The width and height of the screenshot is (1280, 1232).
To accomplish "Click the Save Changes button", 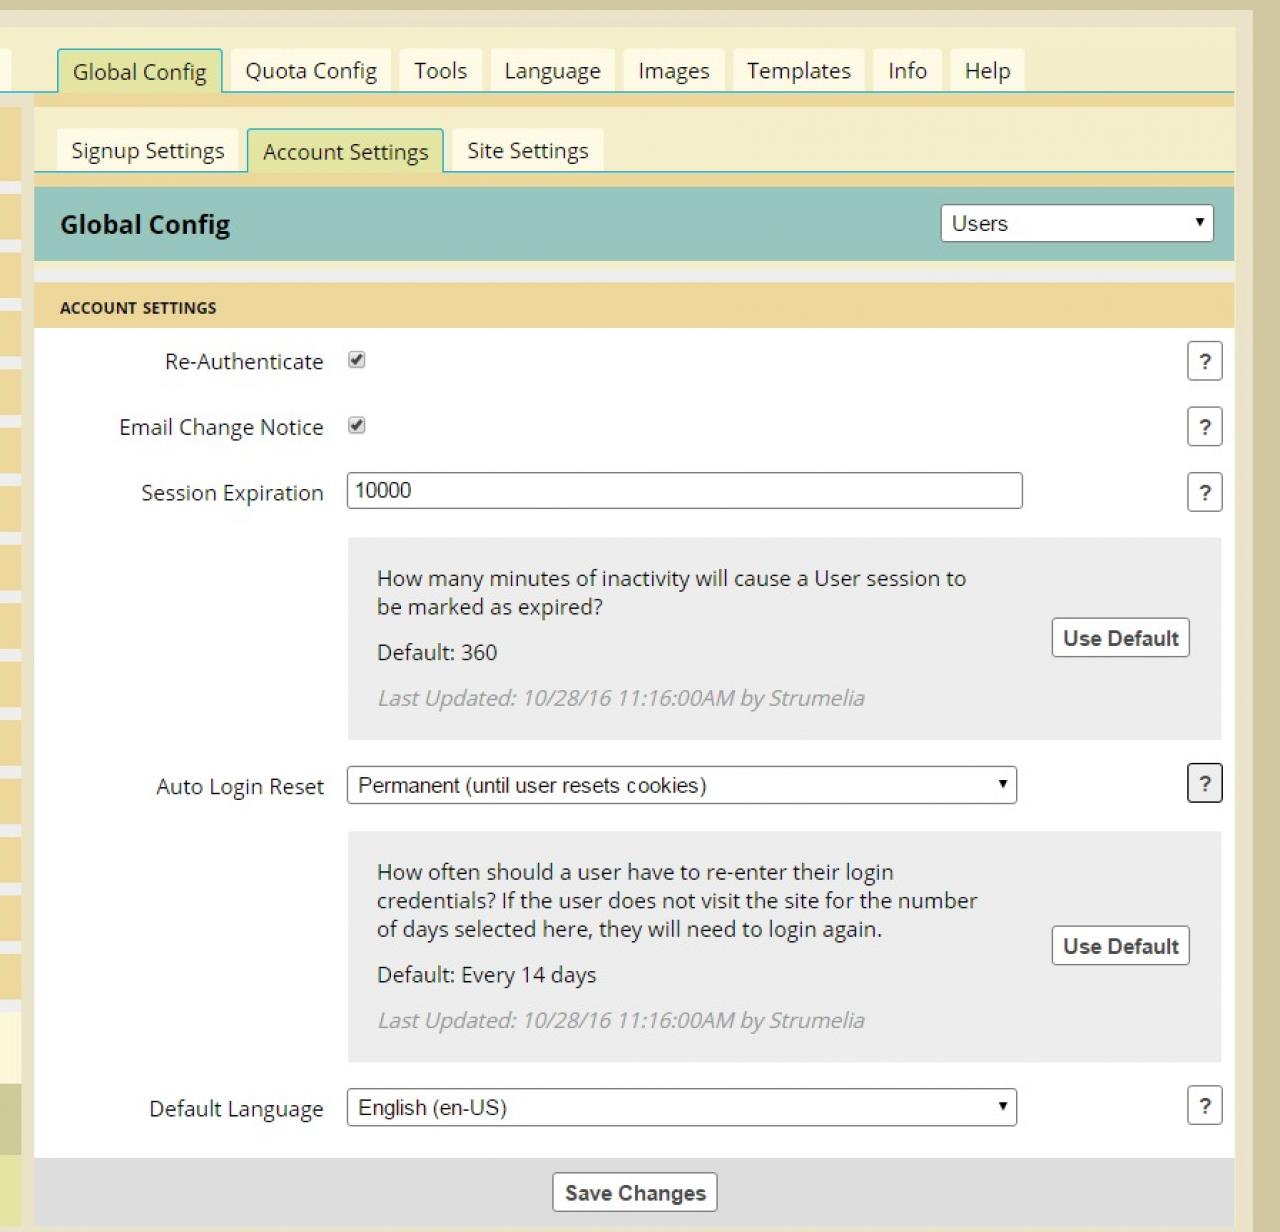I will pos(635,1192).
